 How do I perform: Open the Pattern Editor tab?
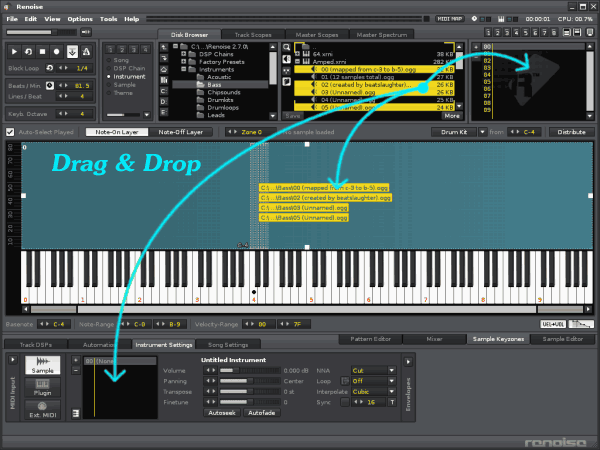tap(370, 339)
